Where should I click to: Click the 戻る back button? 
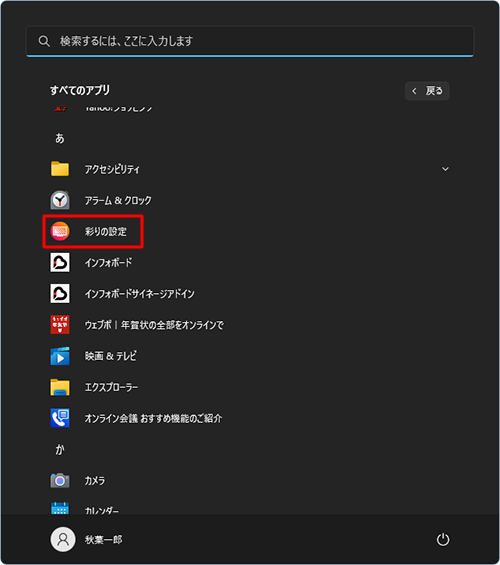pos(427,91)
